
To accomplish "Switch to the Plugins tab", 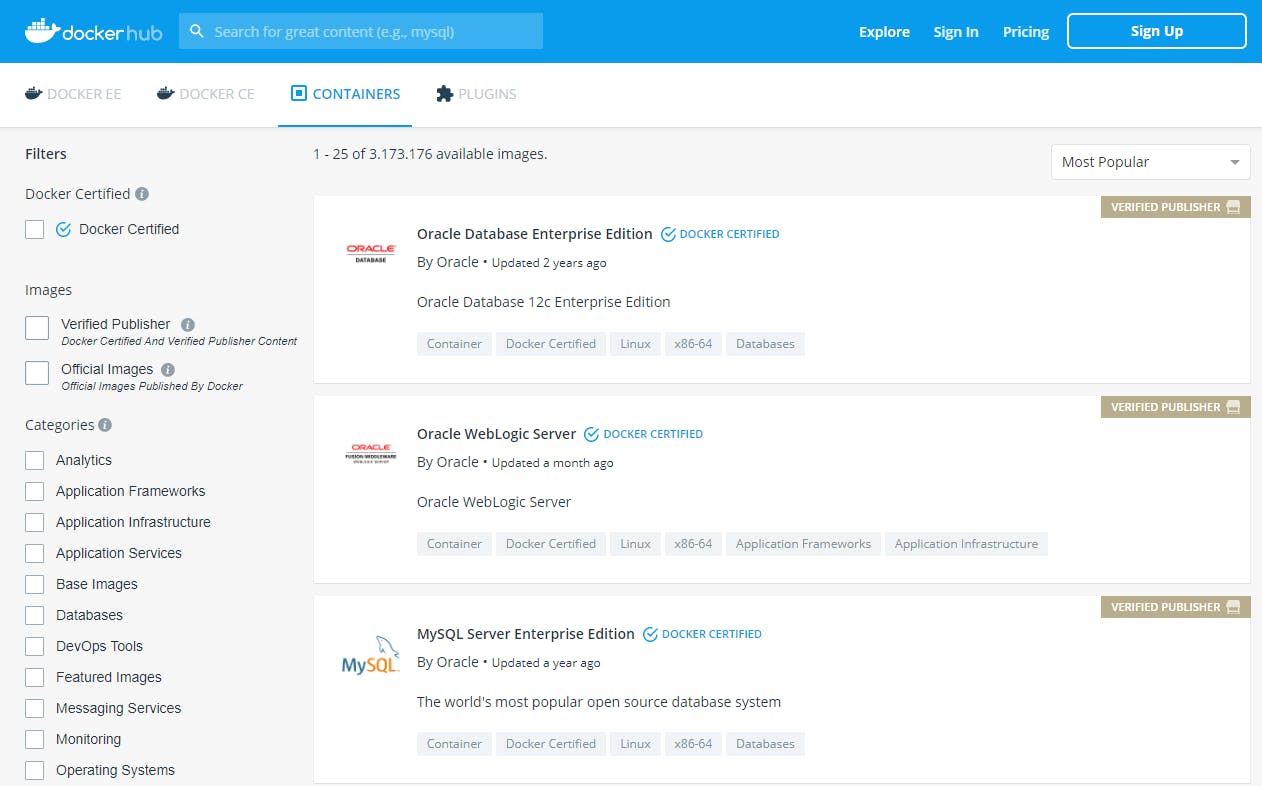I will 476,94.
